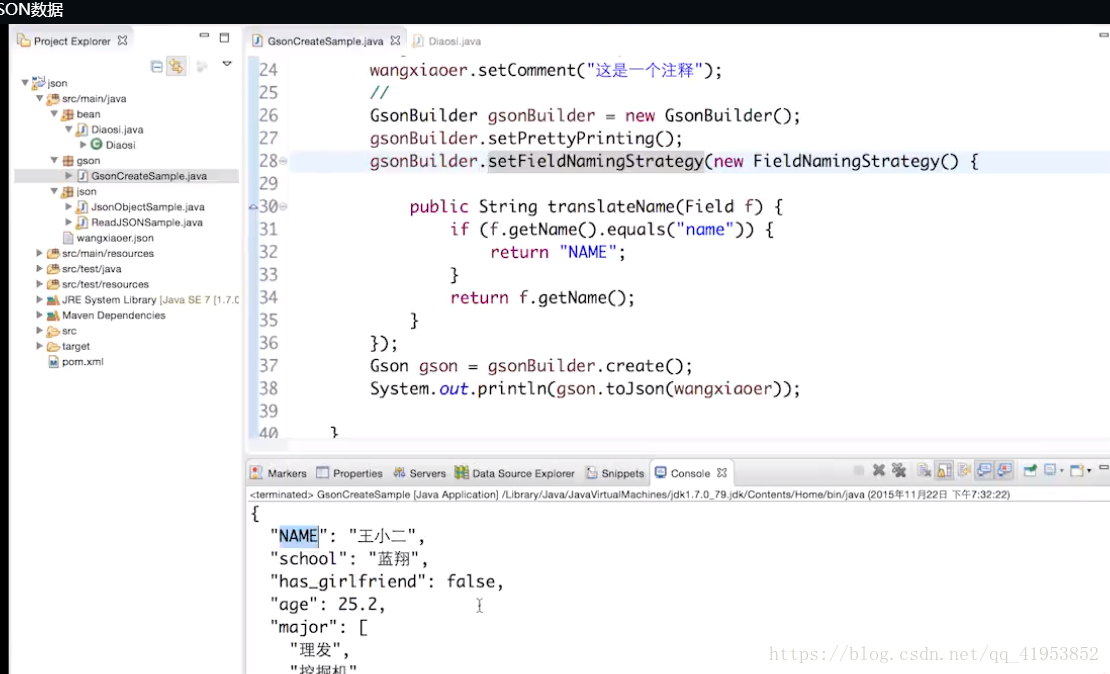Click the Terminate button in Console toolbar
This screenshot has height=674, width=1110.
tap(858, 471)
